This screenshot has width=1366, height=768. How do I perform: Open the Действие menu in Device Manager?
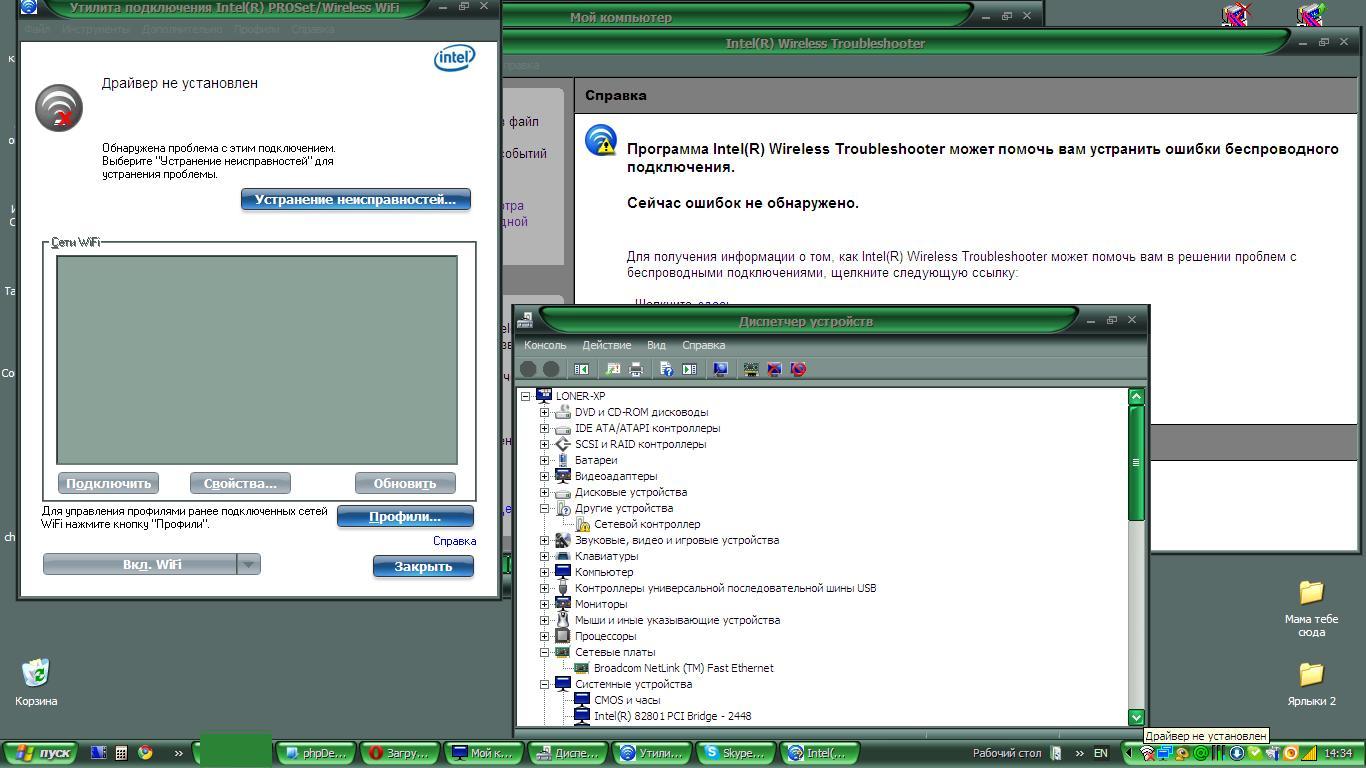click(606, 345)
